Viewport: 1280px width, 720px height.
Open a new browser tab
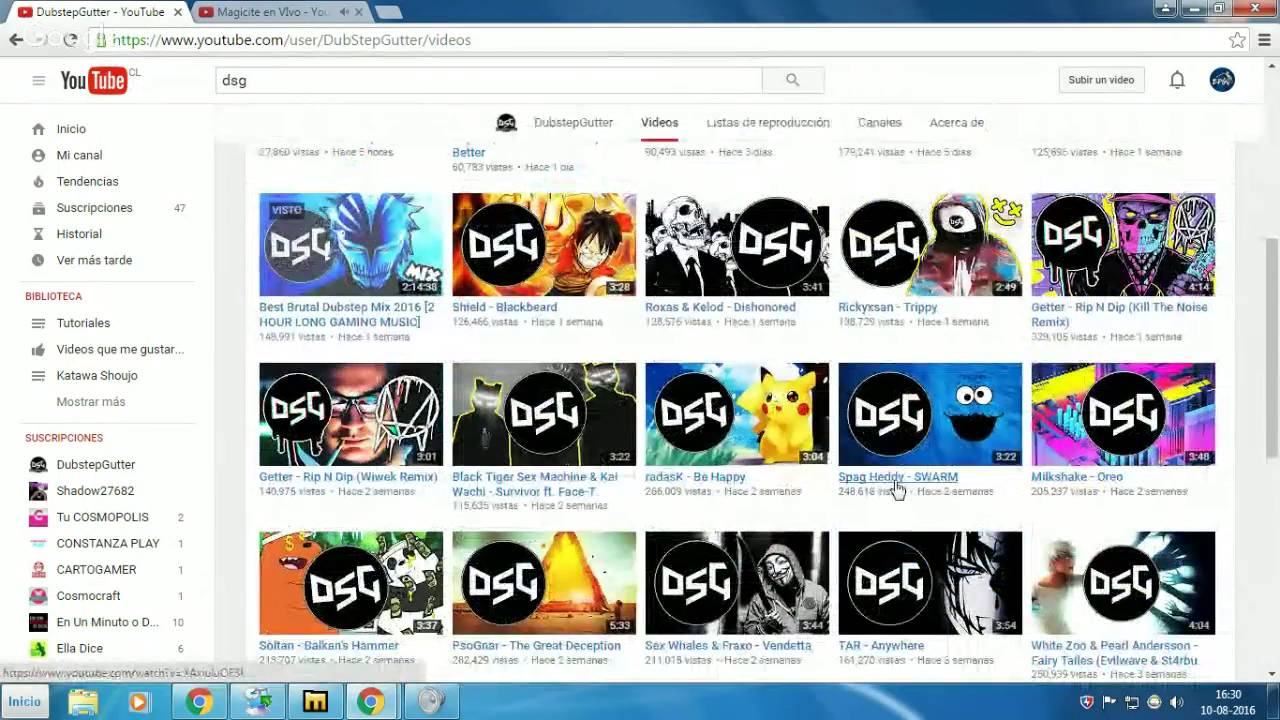388,12
